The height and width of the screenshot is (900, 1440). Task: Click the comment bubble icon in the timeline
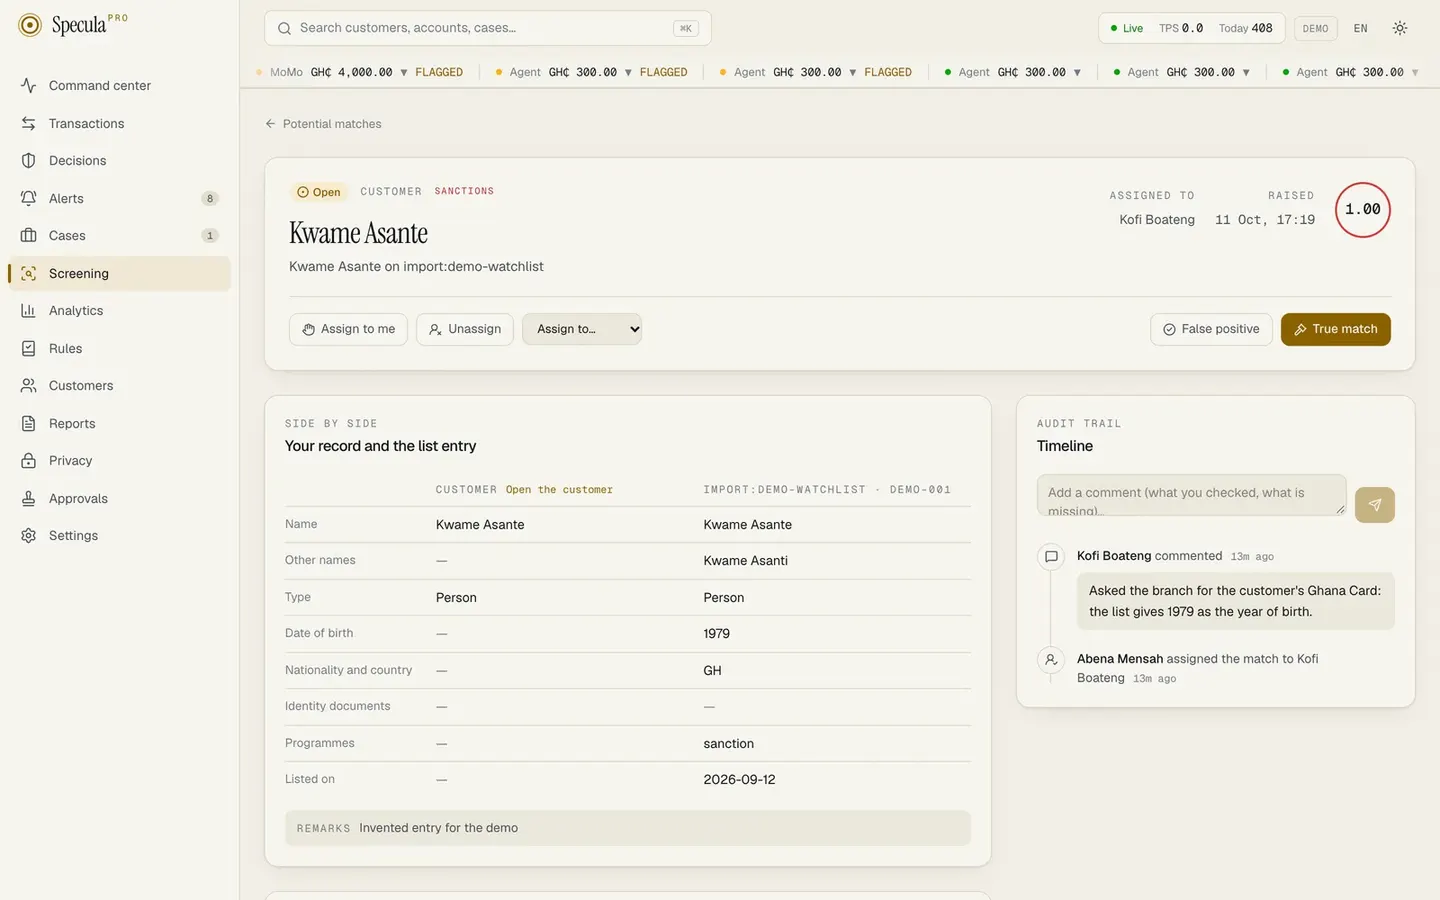1051,556
